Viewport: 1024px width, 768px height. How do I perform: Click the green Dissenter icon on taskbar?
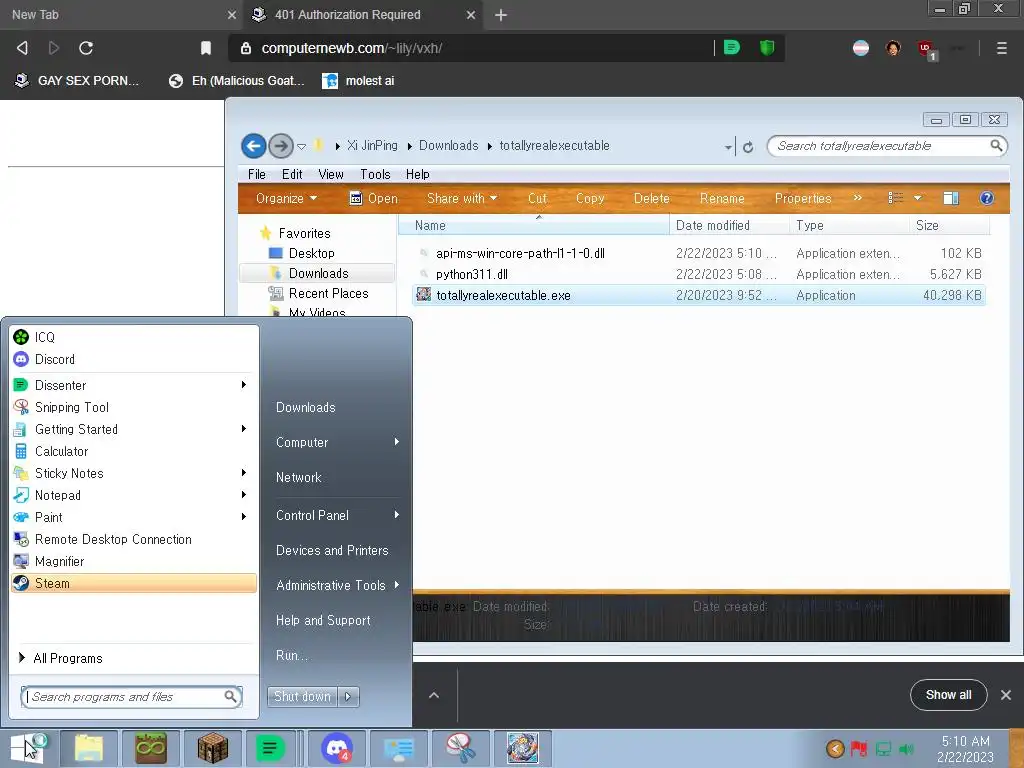[270, 748]
